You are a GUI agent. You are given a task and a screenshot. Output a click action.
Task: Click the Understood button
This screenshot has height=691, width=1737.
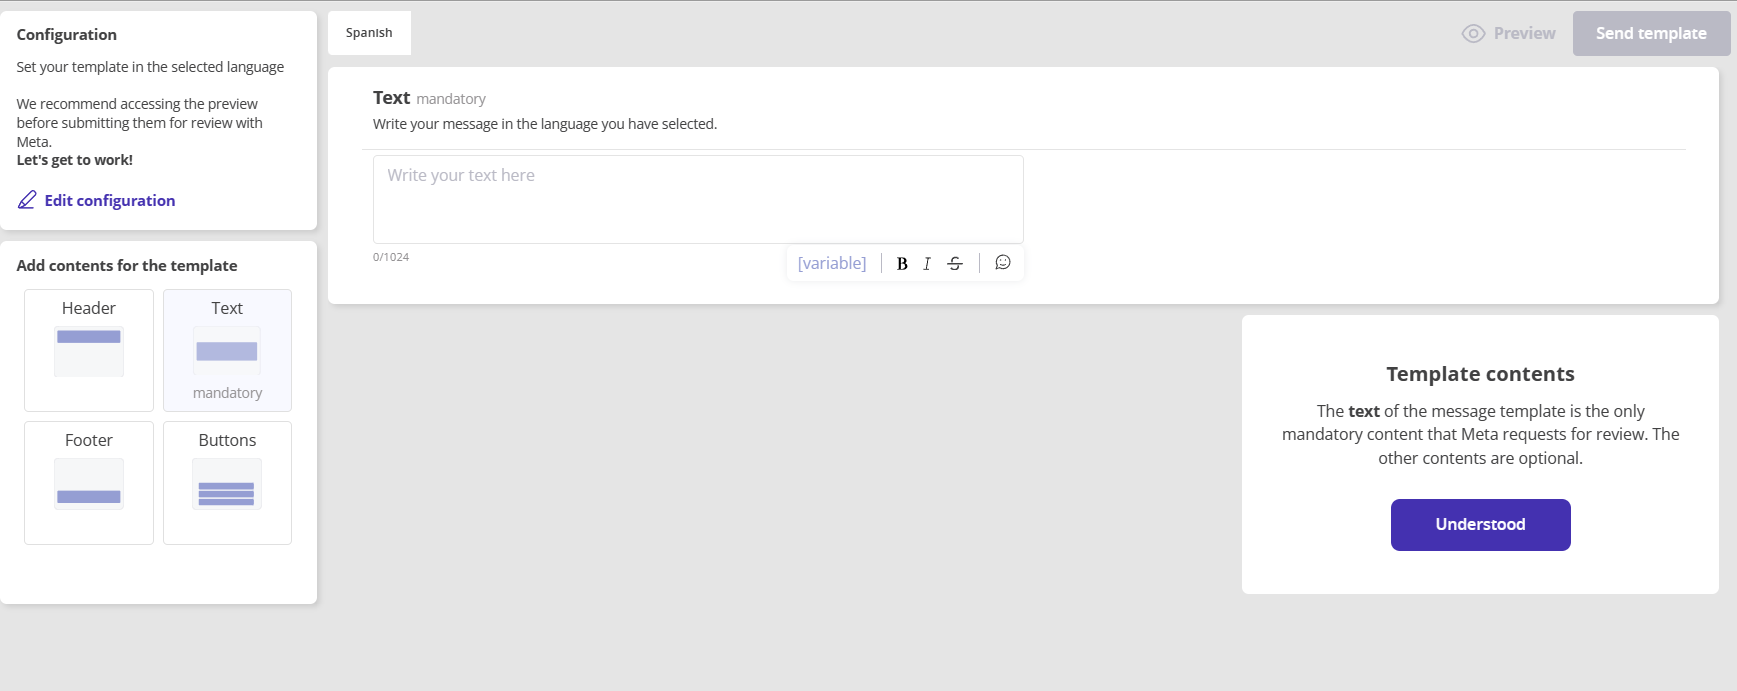coord(1480,525)
